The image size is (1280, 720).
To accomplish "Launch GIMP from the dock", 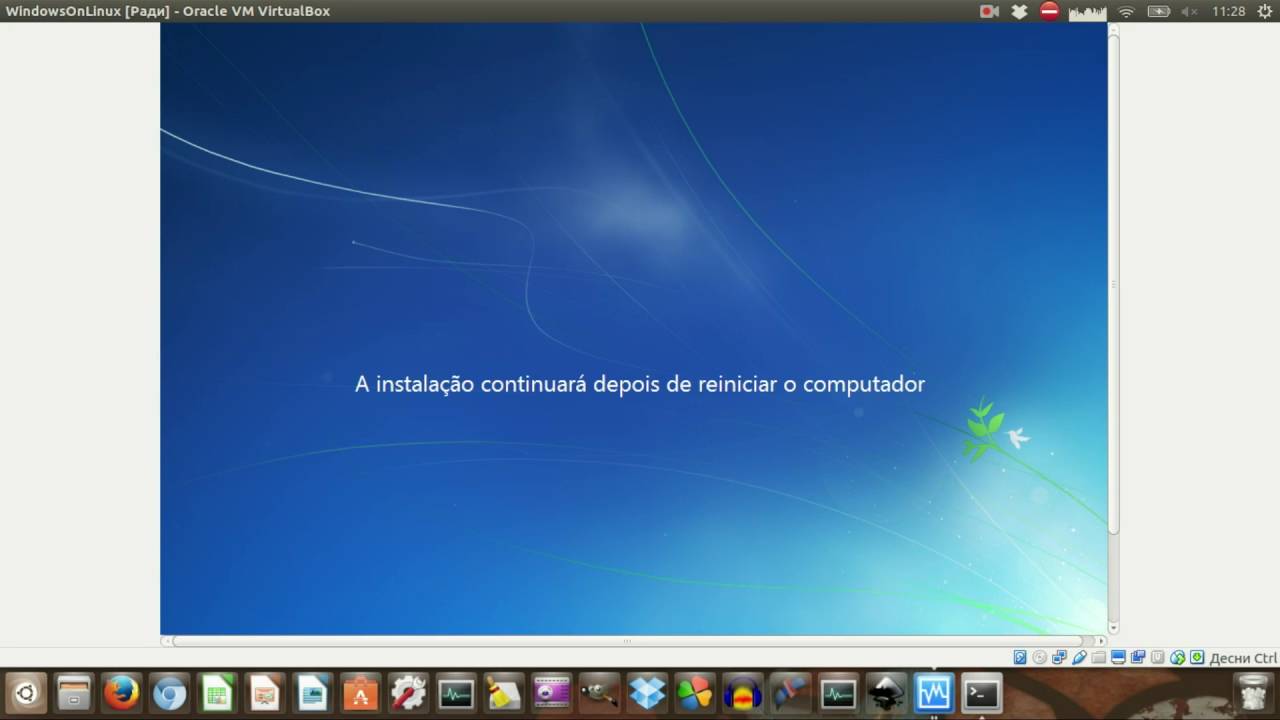I will tap(599, 692).
